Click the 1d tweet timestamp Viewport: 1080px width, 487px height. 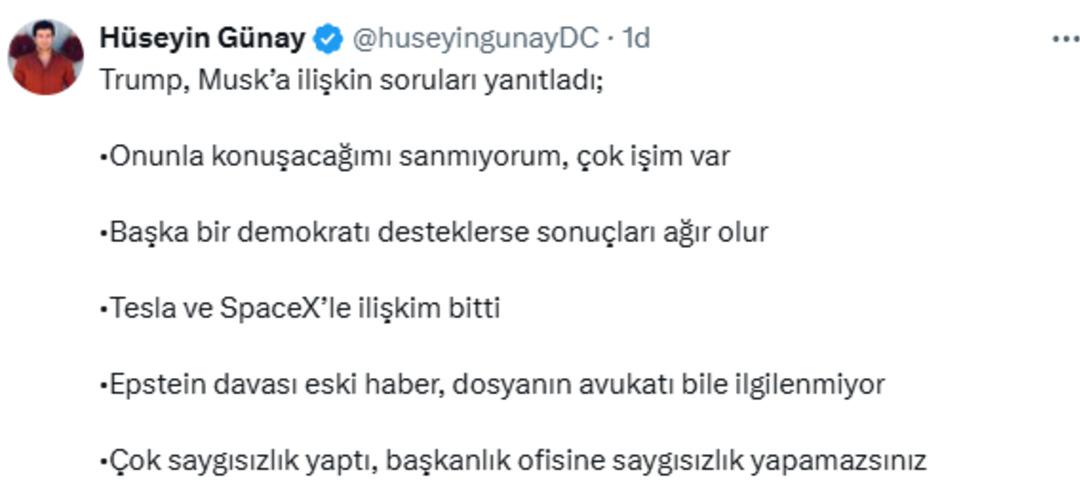coord(636,39)
